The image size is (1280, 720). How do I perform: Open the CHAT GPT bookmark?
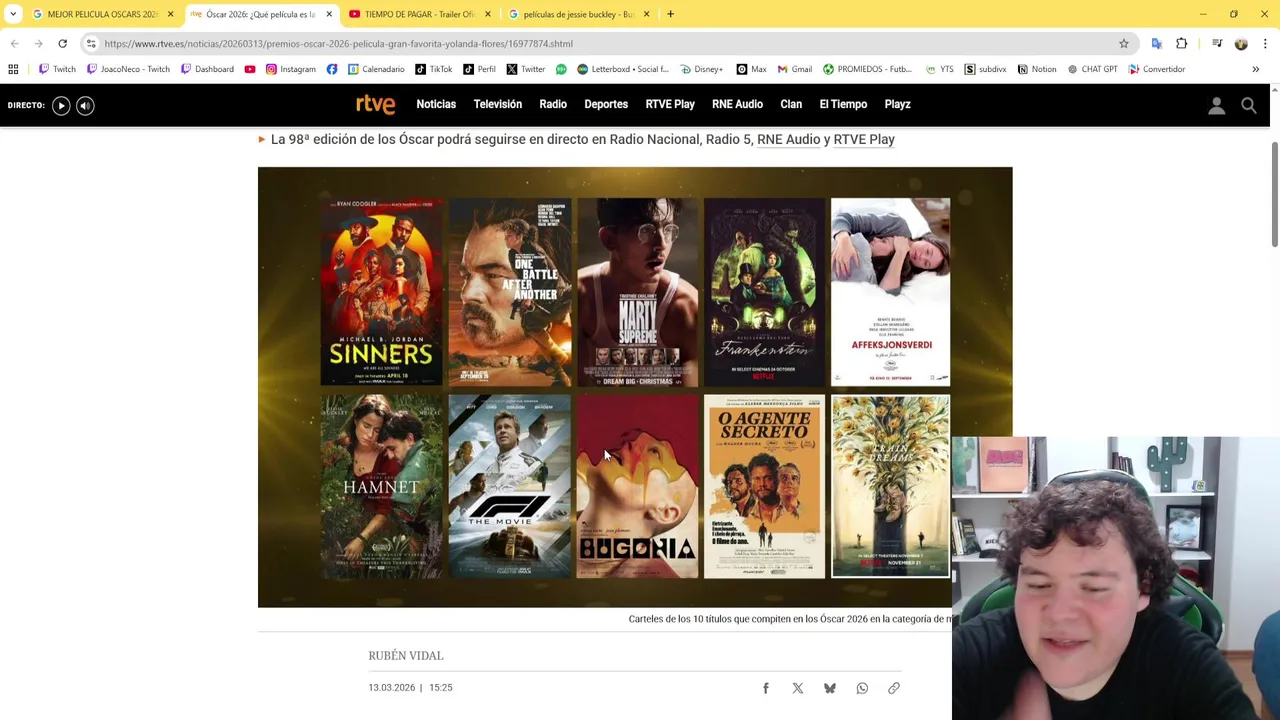pos(1092,69)
